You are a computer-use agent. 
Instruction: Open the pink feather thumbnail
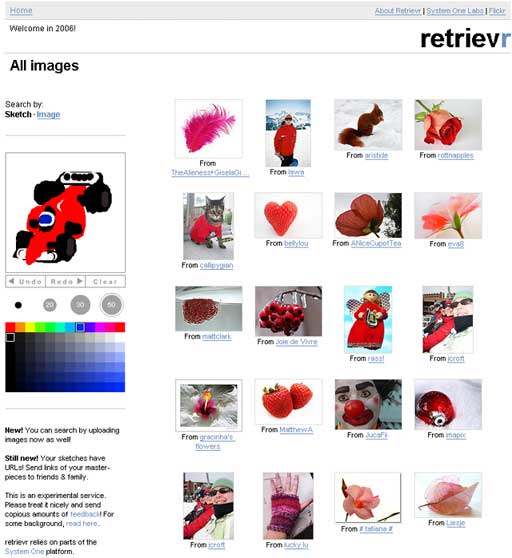209,128
